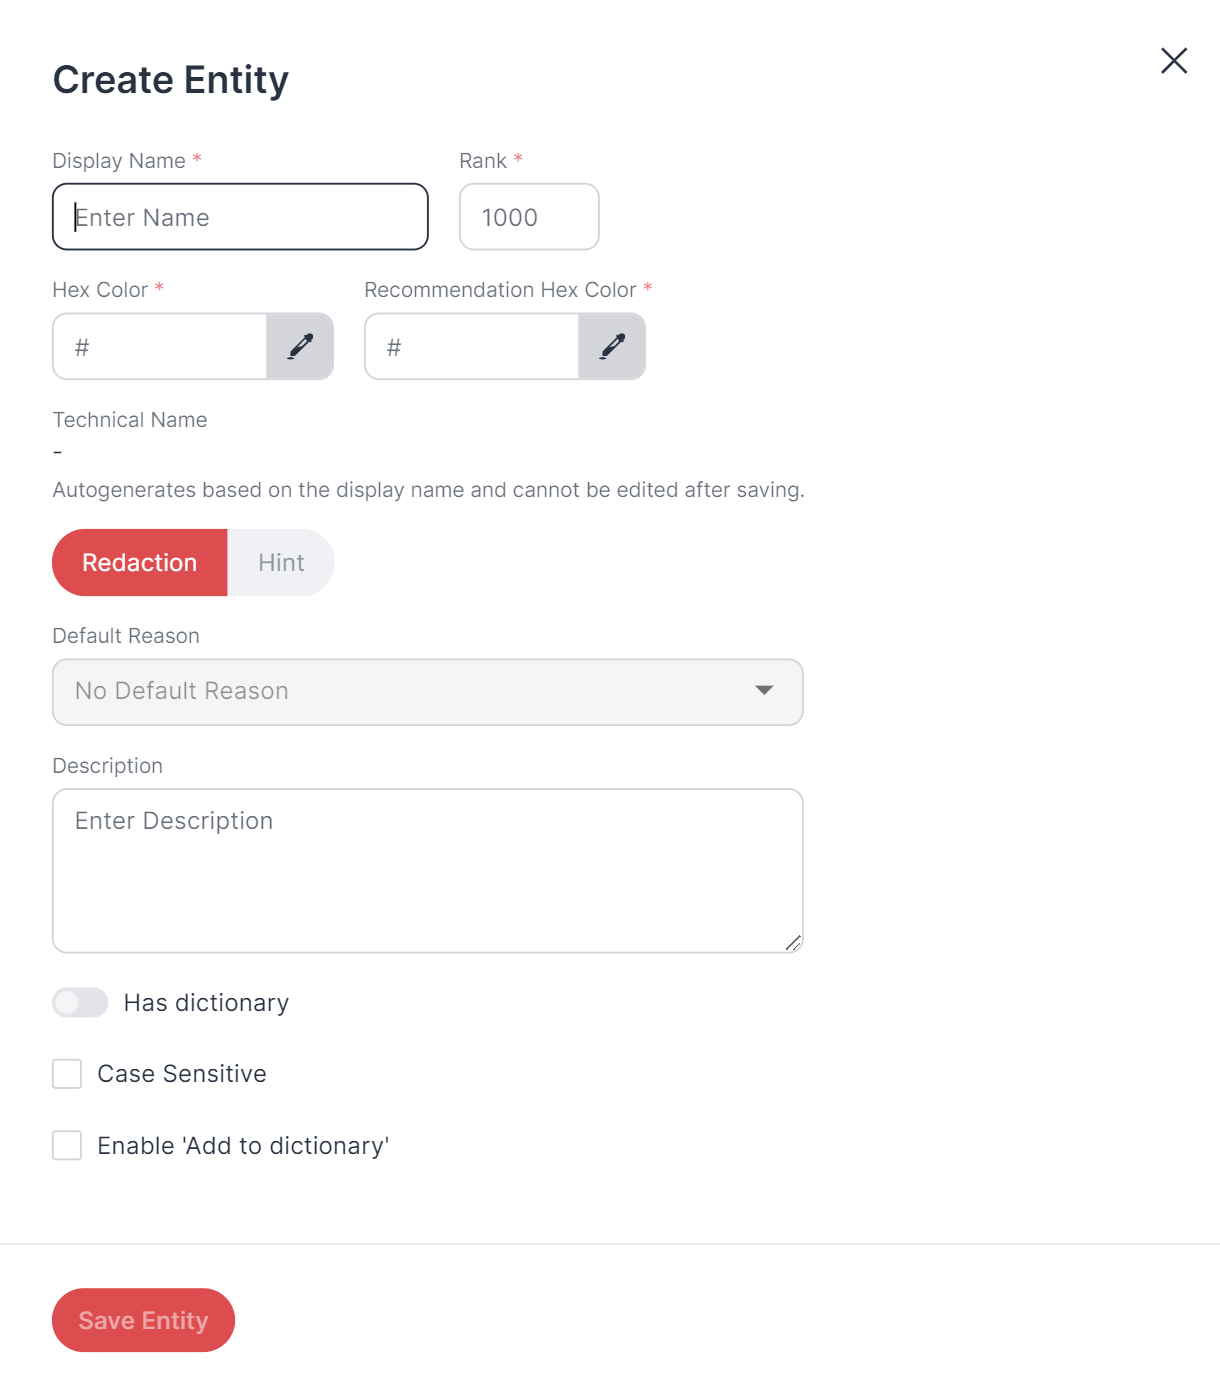The height and width of the screenshot is (1389, 1220).
Task: Enable the 'Add to dictionary' checkbox
Action: (67, 1145)
